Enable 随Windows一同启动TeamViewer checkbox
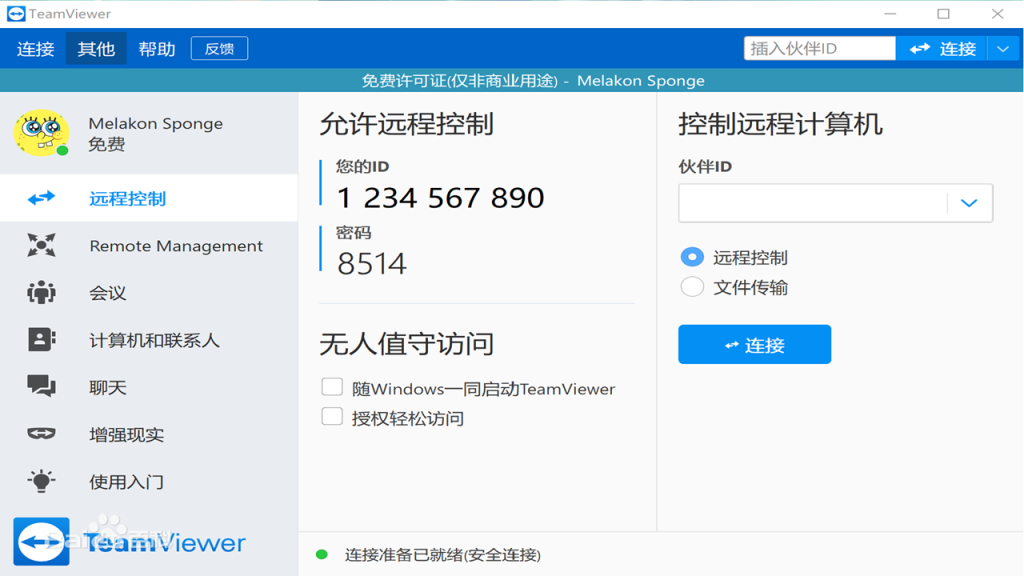 [x=332, y=387]
